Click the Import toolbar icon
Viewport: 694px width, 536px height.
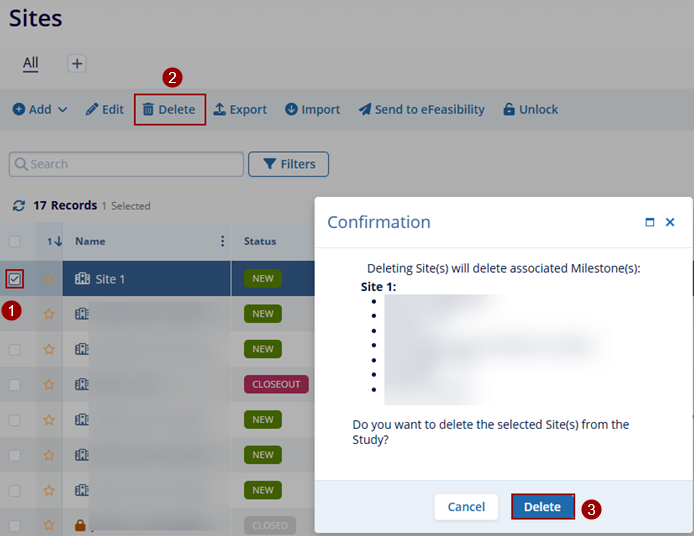point(291,110)
